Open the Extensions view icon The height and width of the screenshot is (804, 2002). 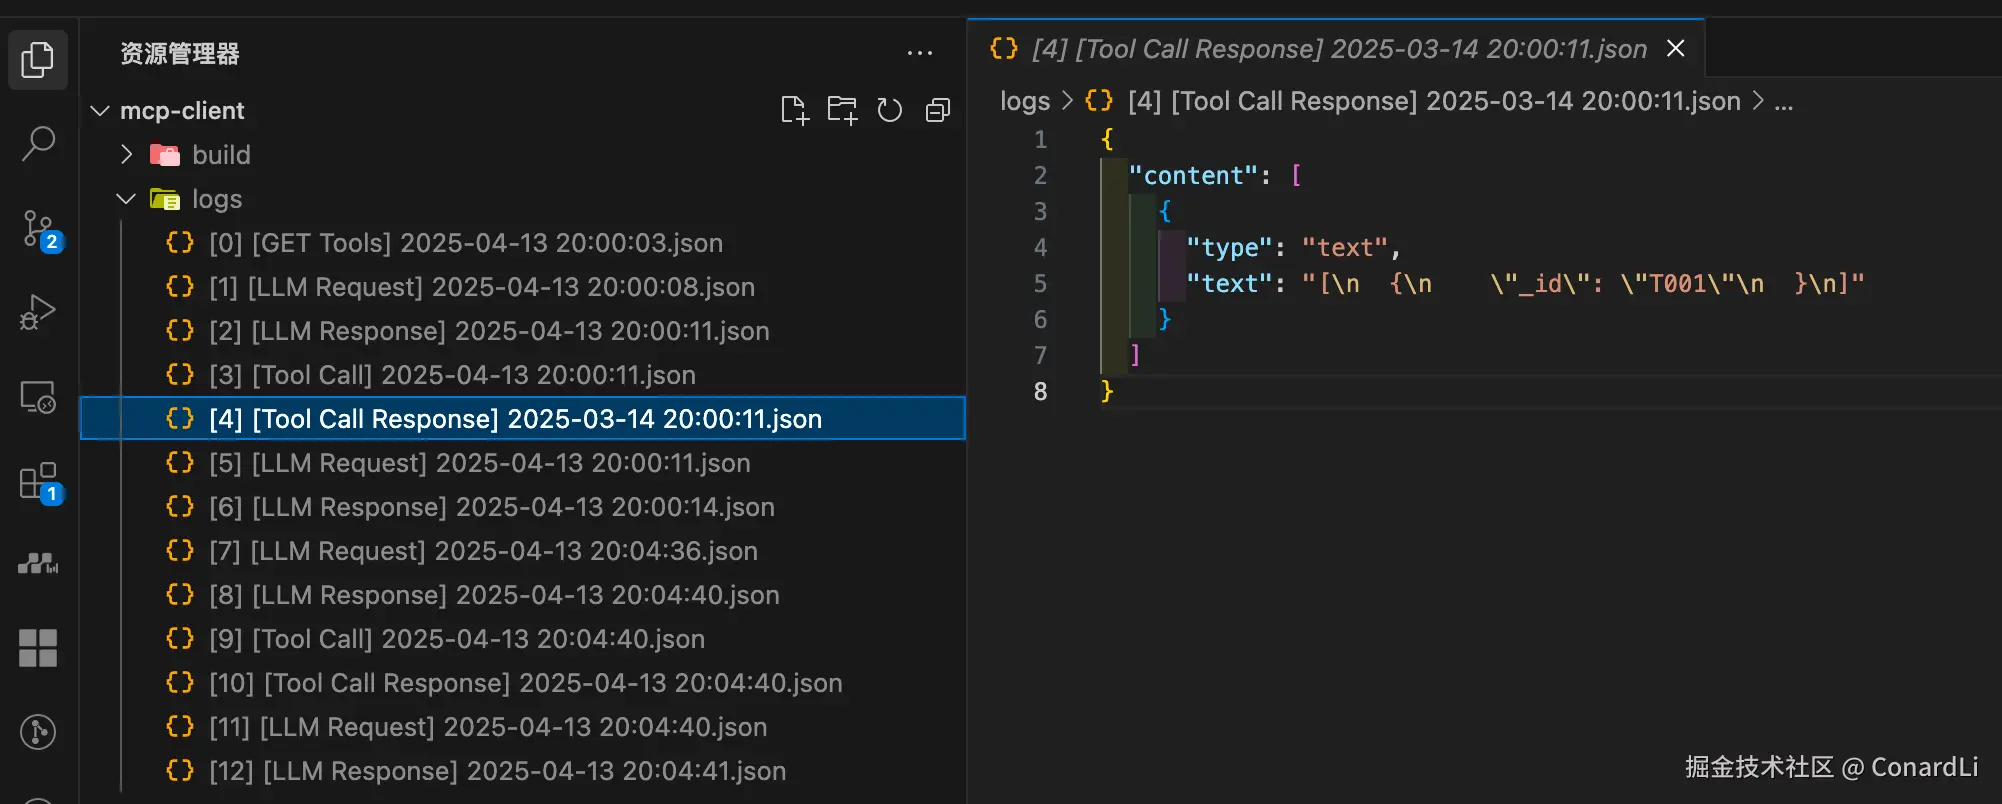(x=40, y=482)
